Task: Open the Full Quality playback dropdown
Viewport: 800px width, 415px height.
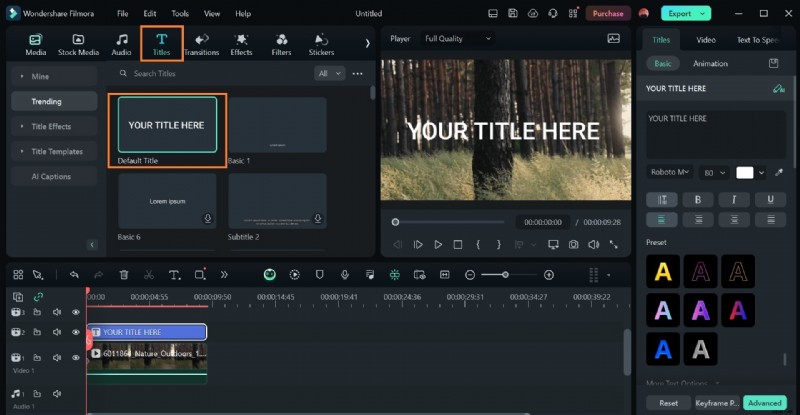Action: click(458, 39)
